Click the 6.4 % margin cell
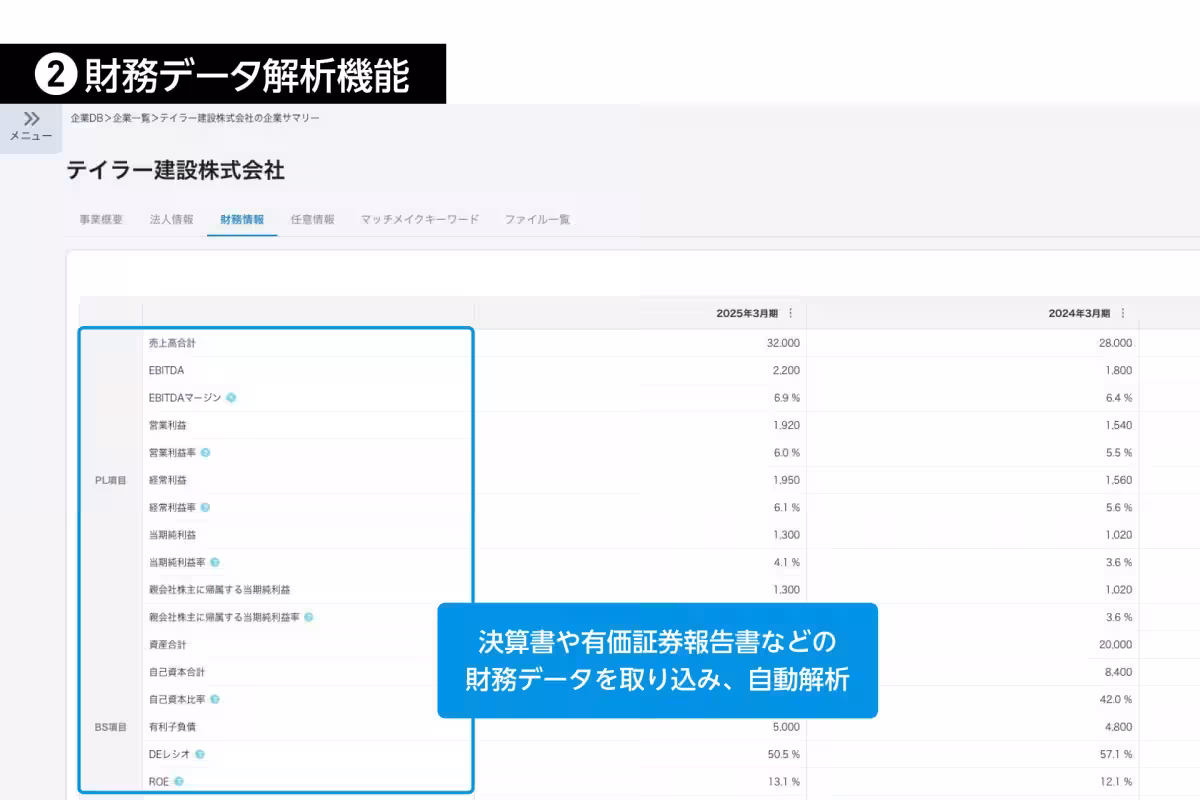Viewport: 1200px width, 800px height. pos(1118,398)
